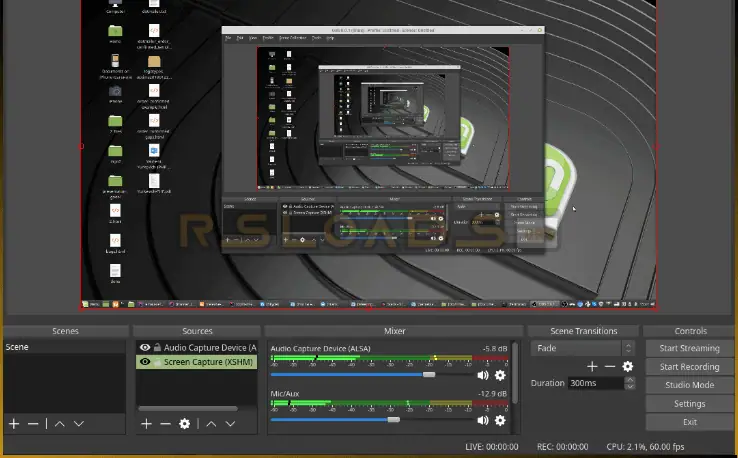Hide the Audio Capture Device source eye

(145, 347)
